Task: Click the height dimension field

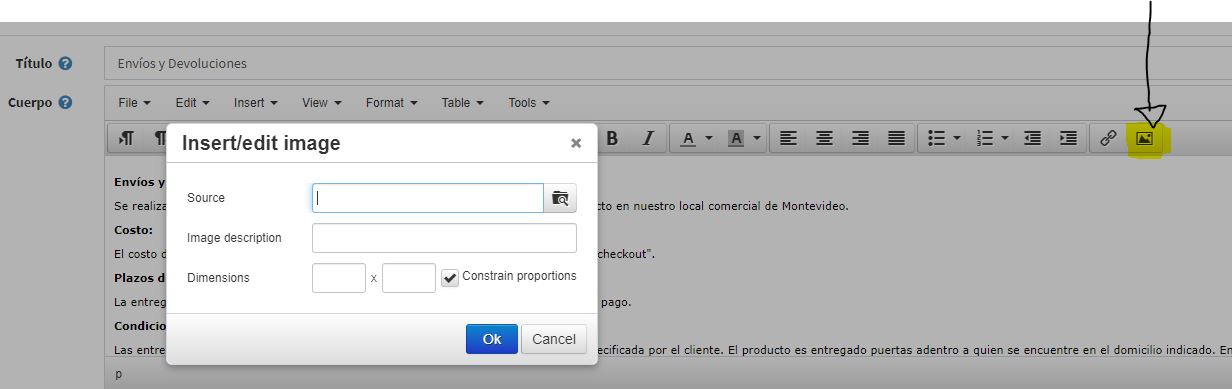Action: point(409,278)
